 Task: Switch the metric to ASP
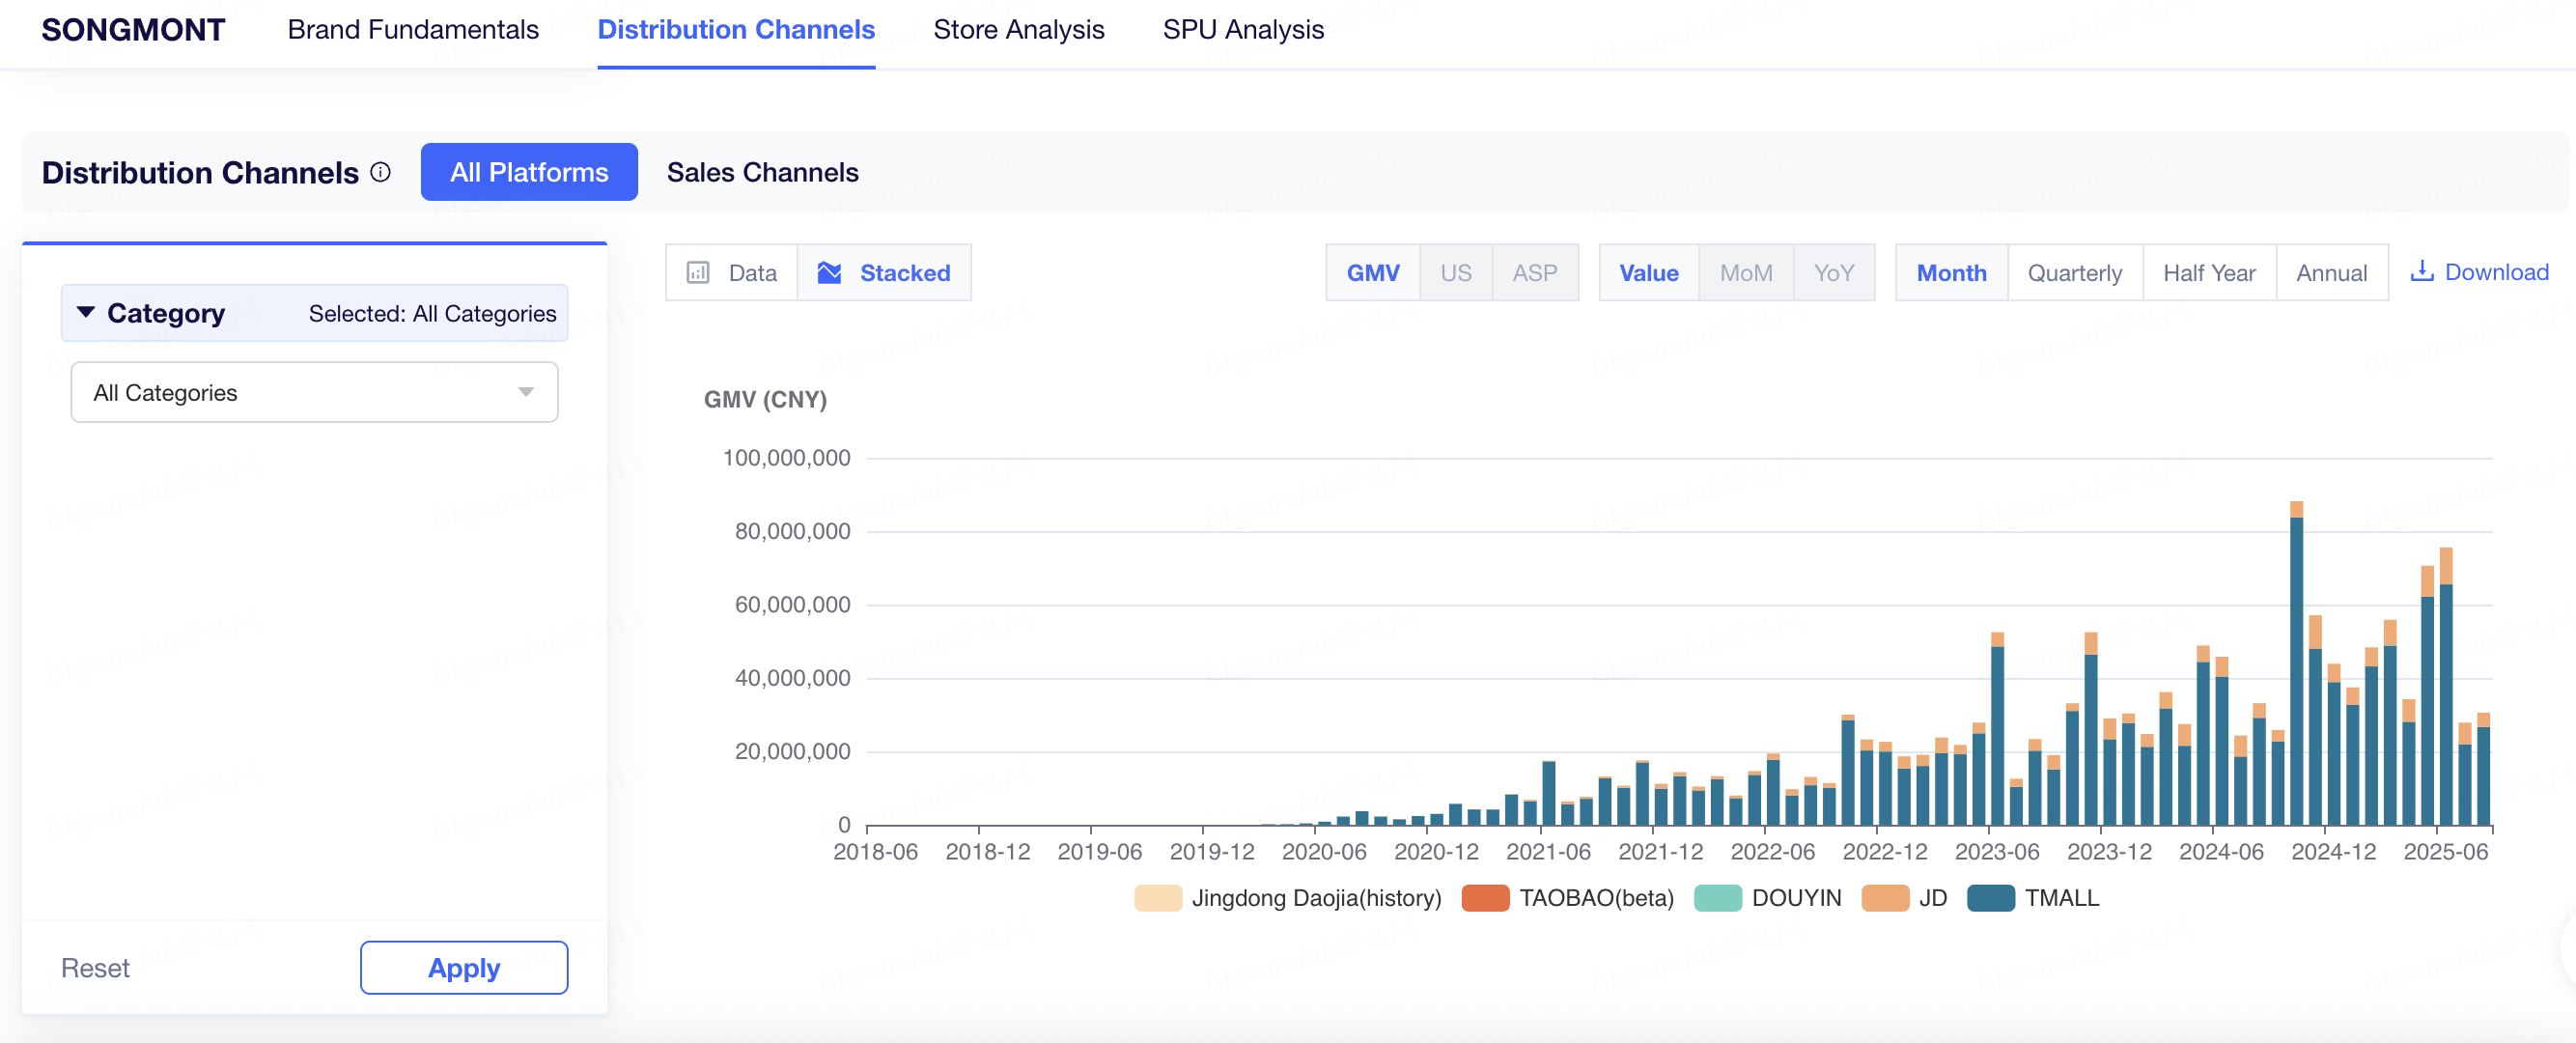point(1534,273)
